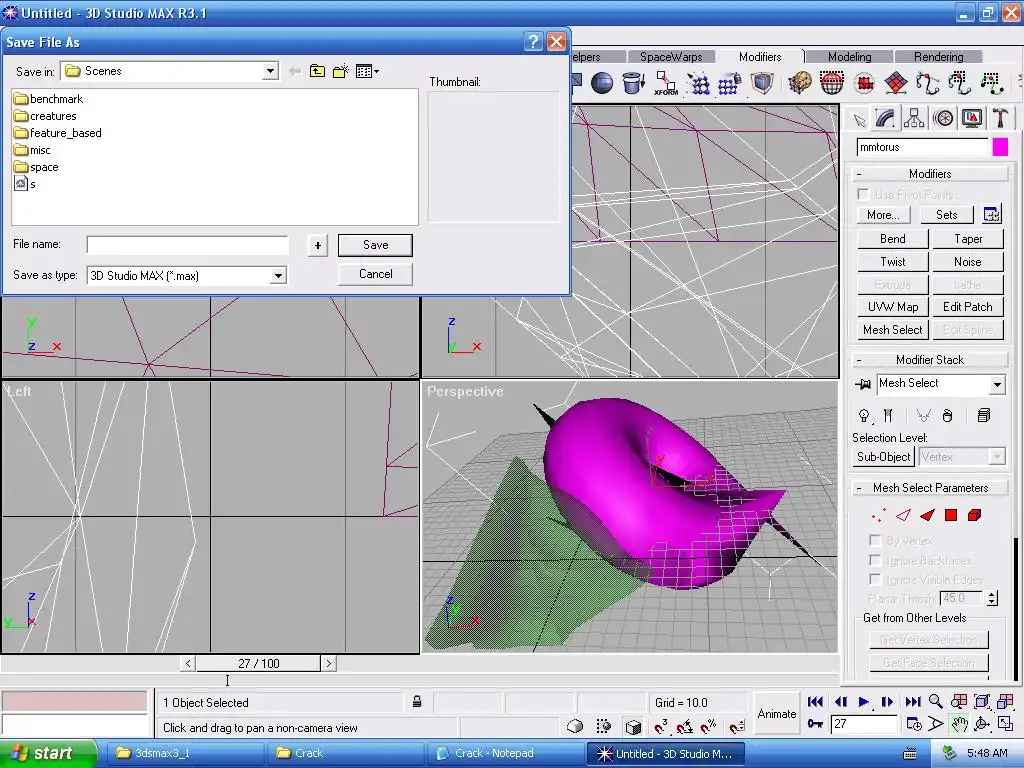Click the XFORM modifier icon

point(665,83)
